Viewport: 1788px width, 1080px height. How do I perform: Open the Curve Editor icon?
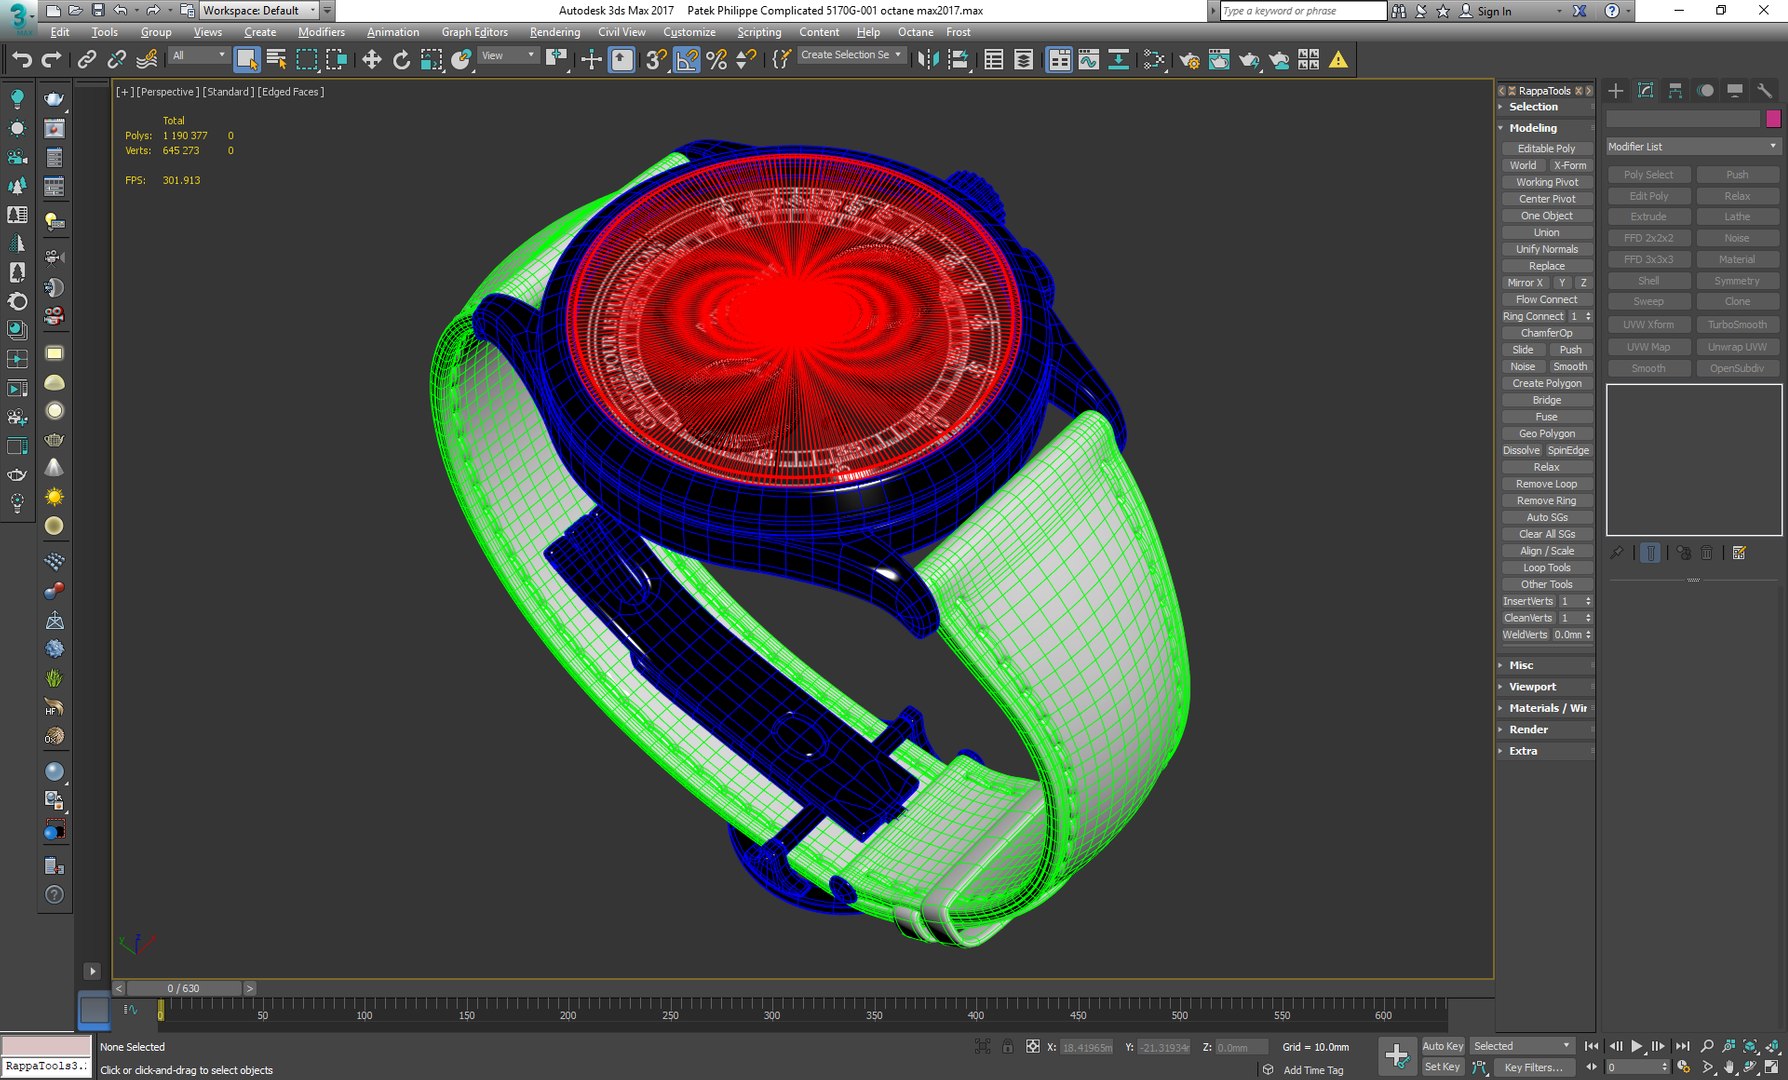coord(1088,60)
